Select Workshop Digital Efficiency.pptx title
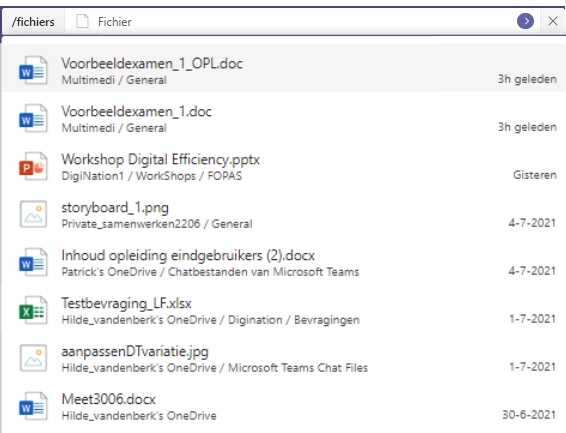The height and width of the screenshot is (433, 566). click(x=160, y=159)
